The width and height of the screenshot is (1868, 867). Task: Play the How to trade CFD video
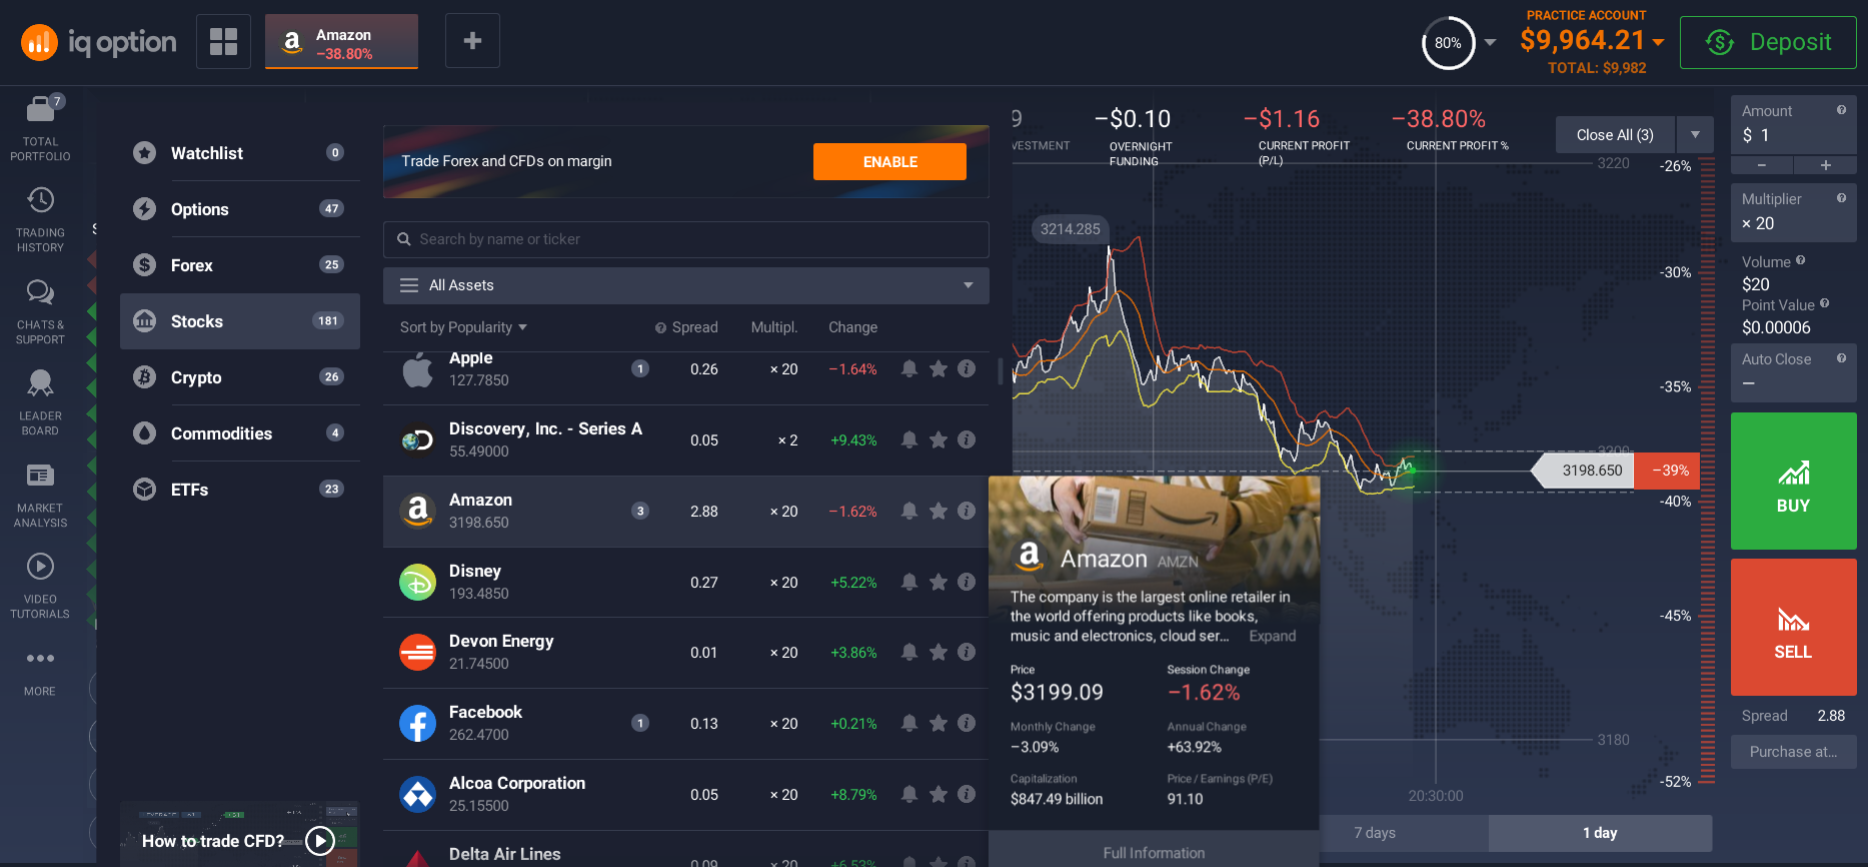click(x=319, y=841)
